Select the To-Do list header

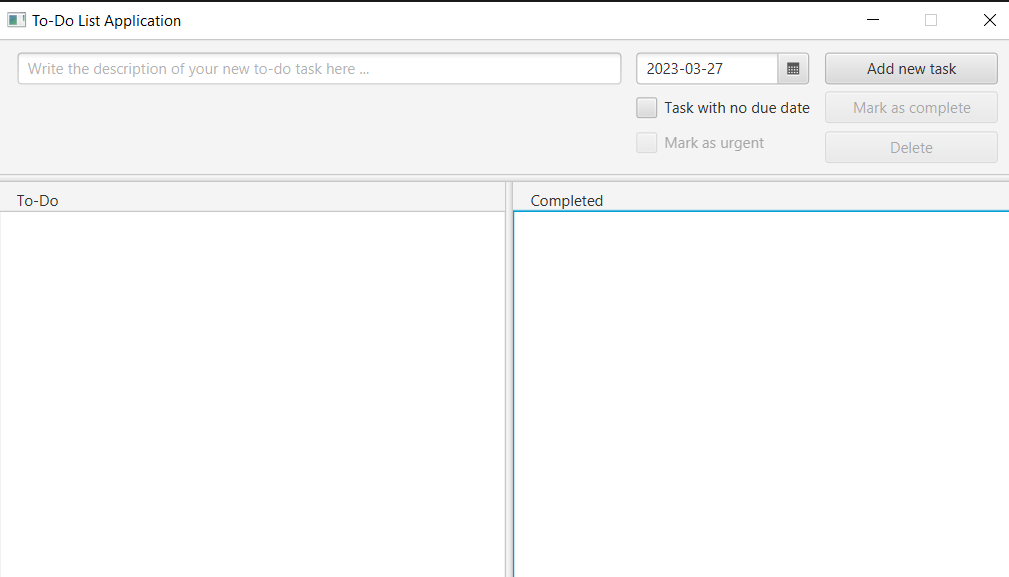pyautogui.click(x=37, y=201)
